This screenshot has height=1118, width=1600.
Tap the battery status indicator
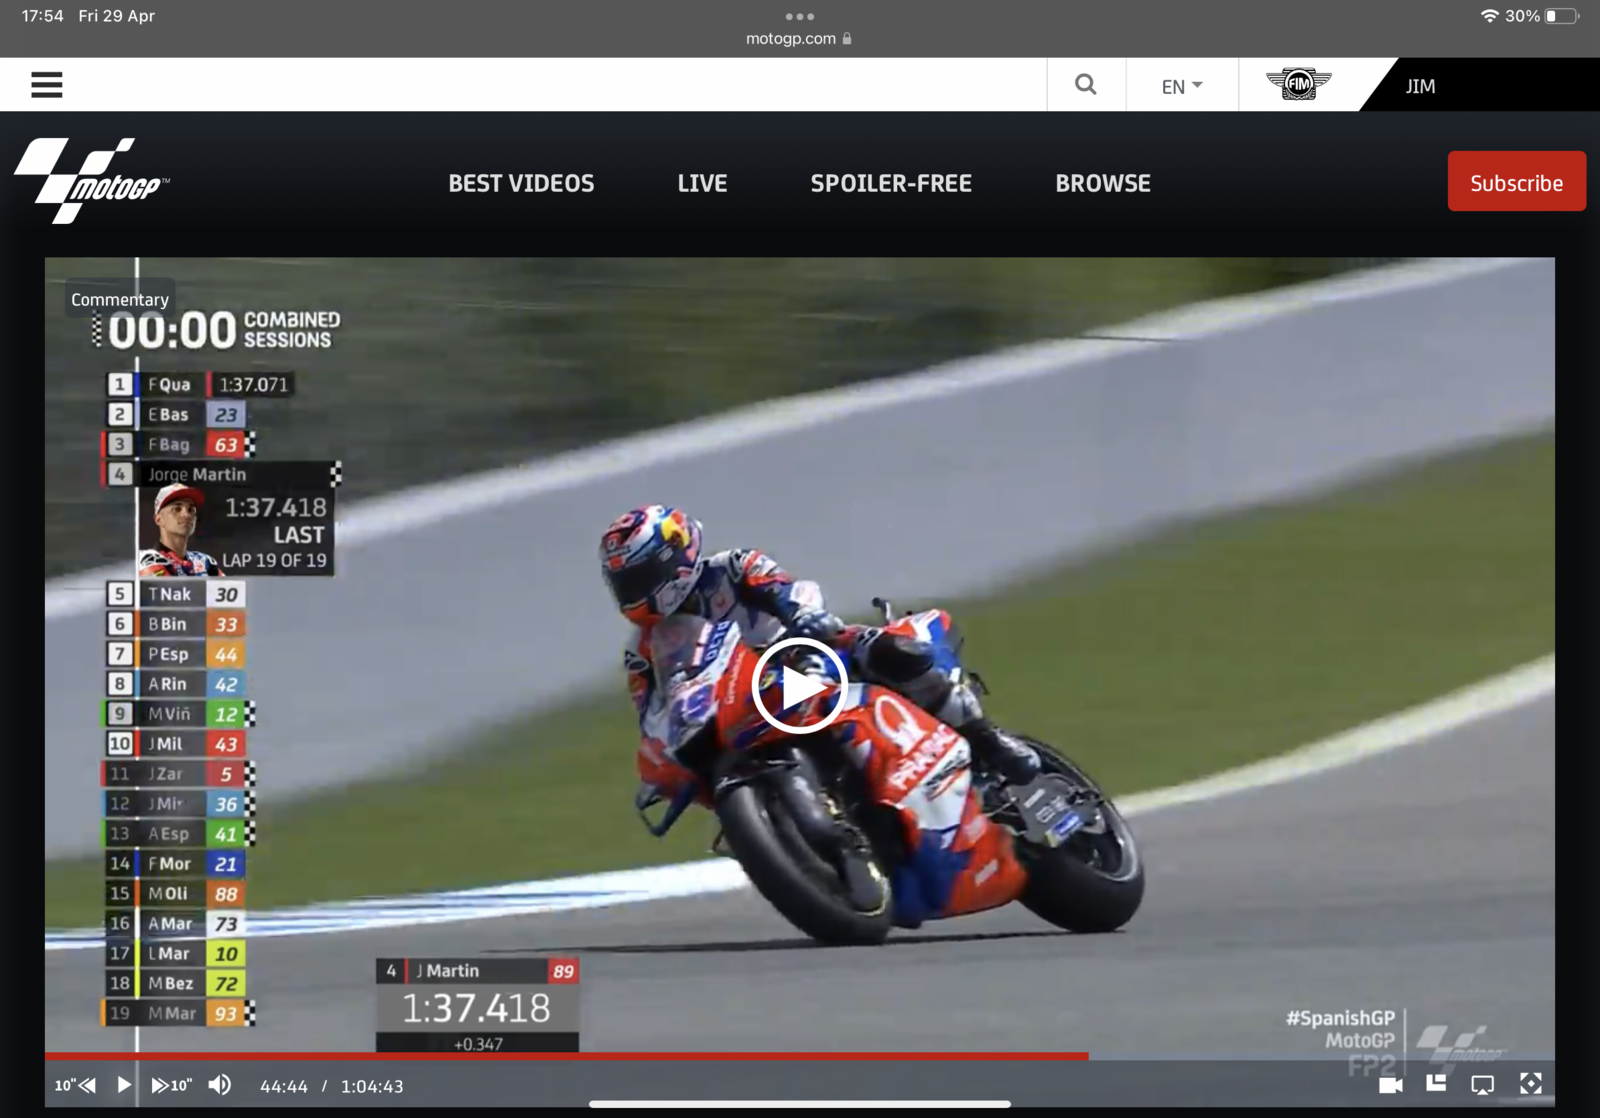pyautogui.click(x=1562, y=16)
